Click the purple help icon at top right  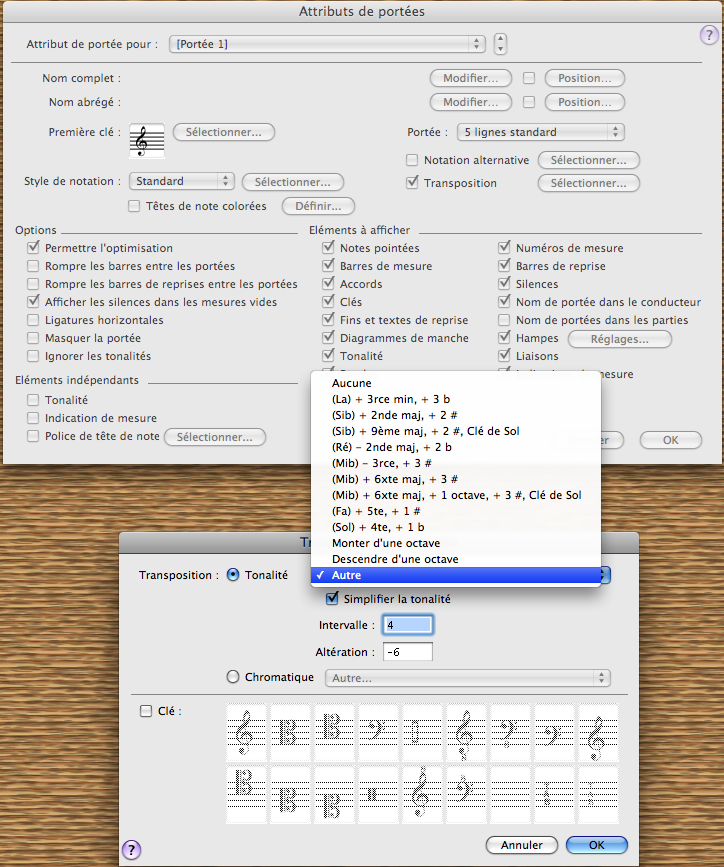(x=708, y=36)
